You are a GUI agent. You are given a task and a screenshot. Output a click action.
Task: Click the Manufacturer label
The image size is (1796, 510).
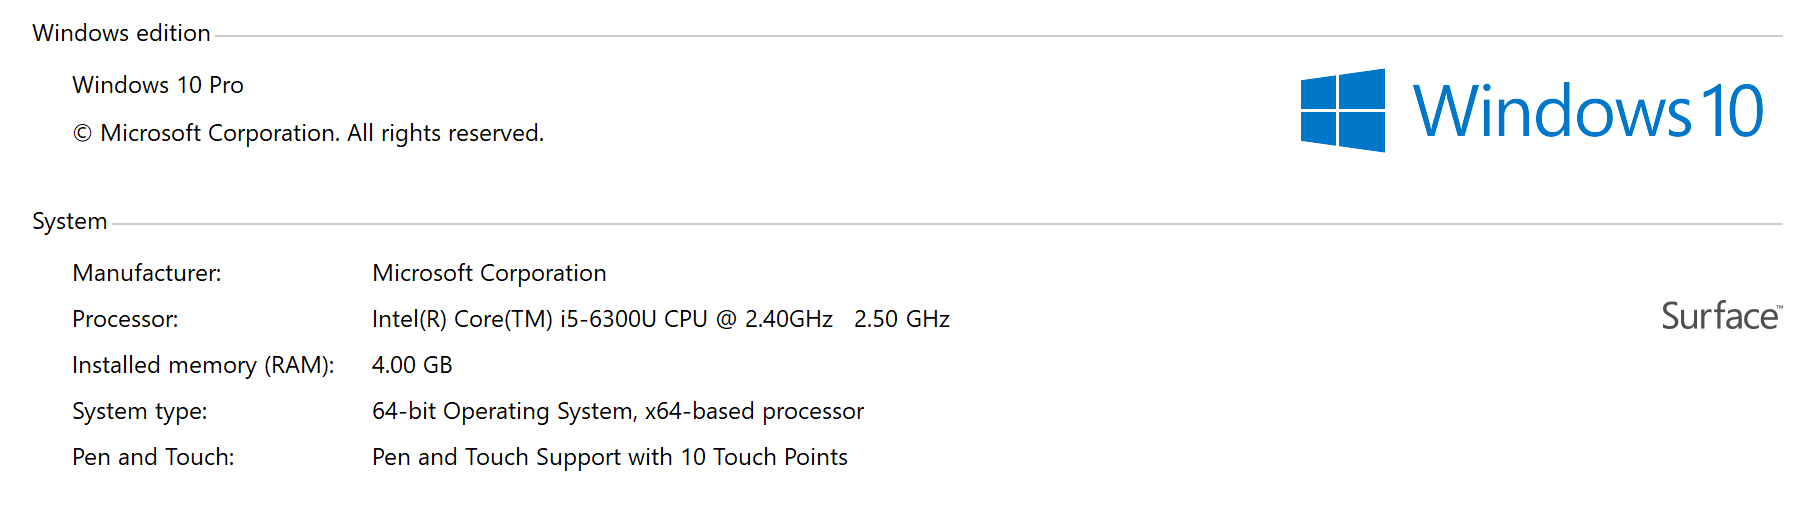(x=147, y=273)
